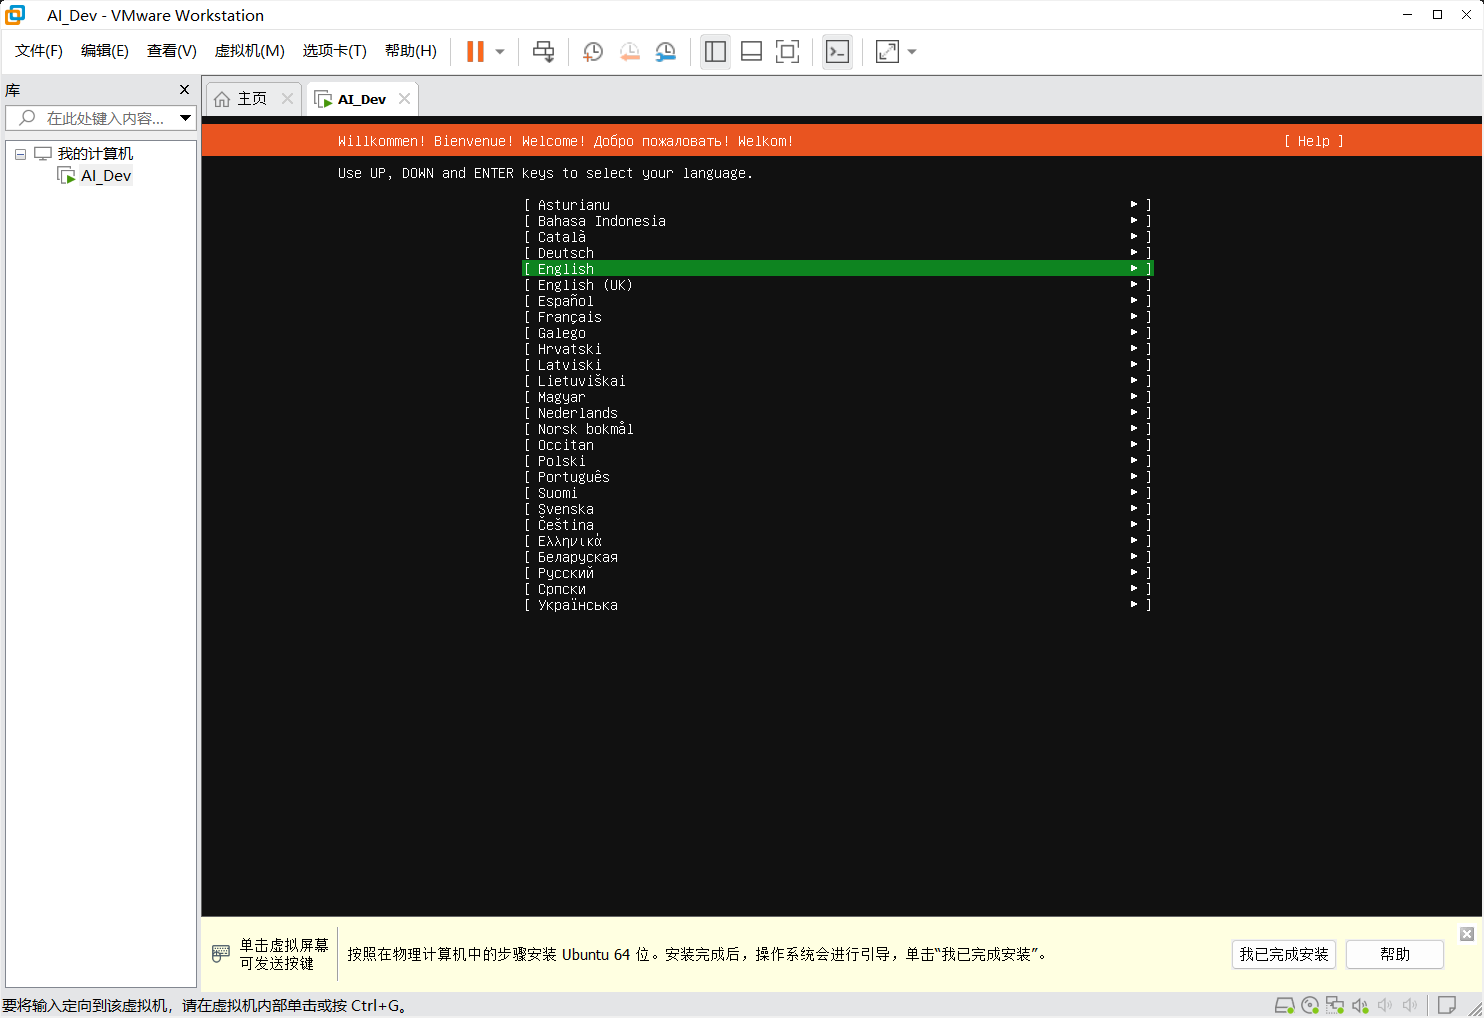
Task: Click the CD/DVD status icon
Action: point(1311,1005)
